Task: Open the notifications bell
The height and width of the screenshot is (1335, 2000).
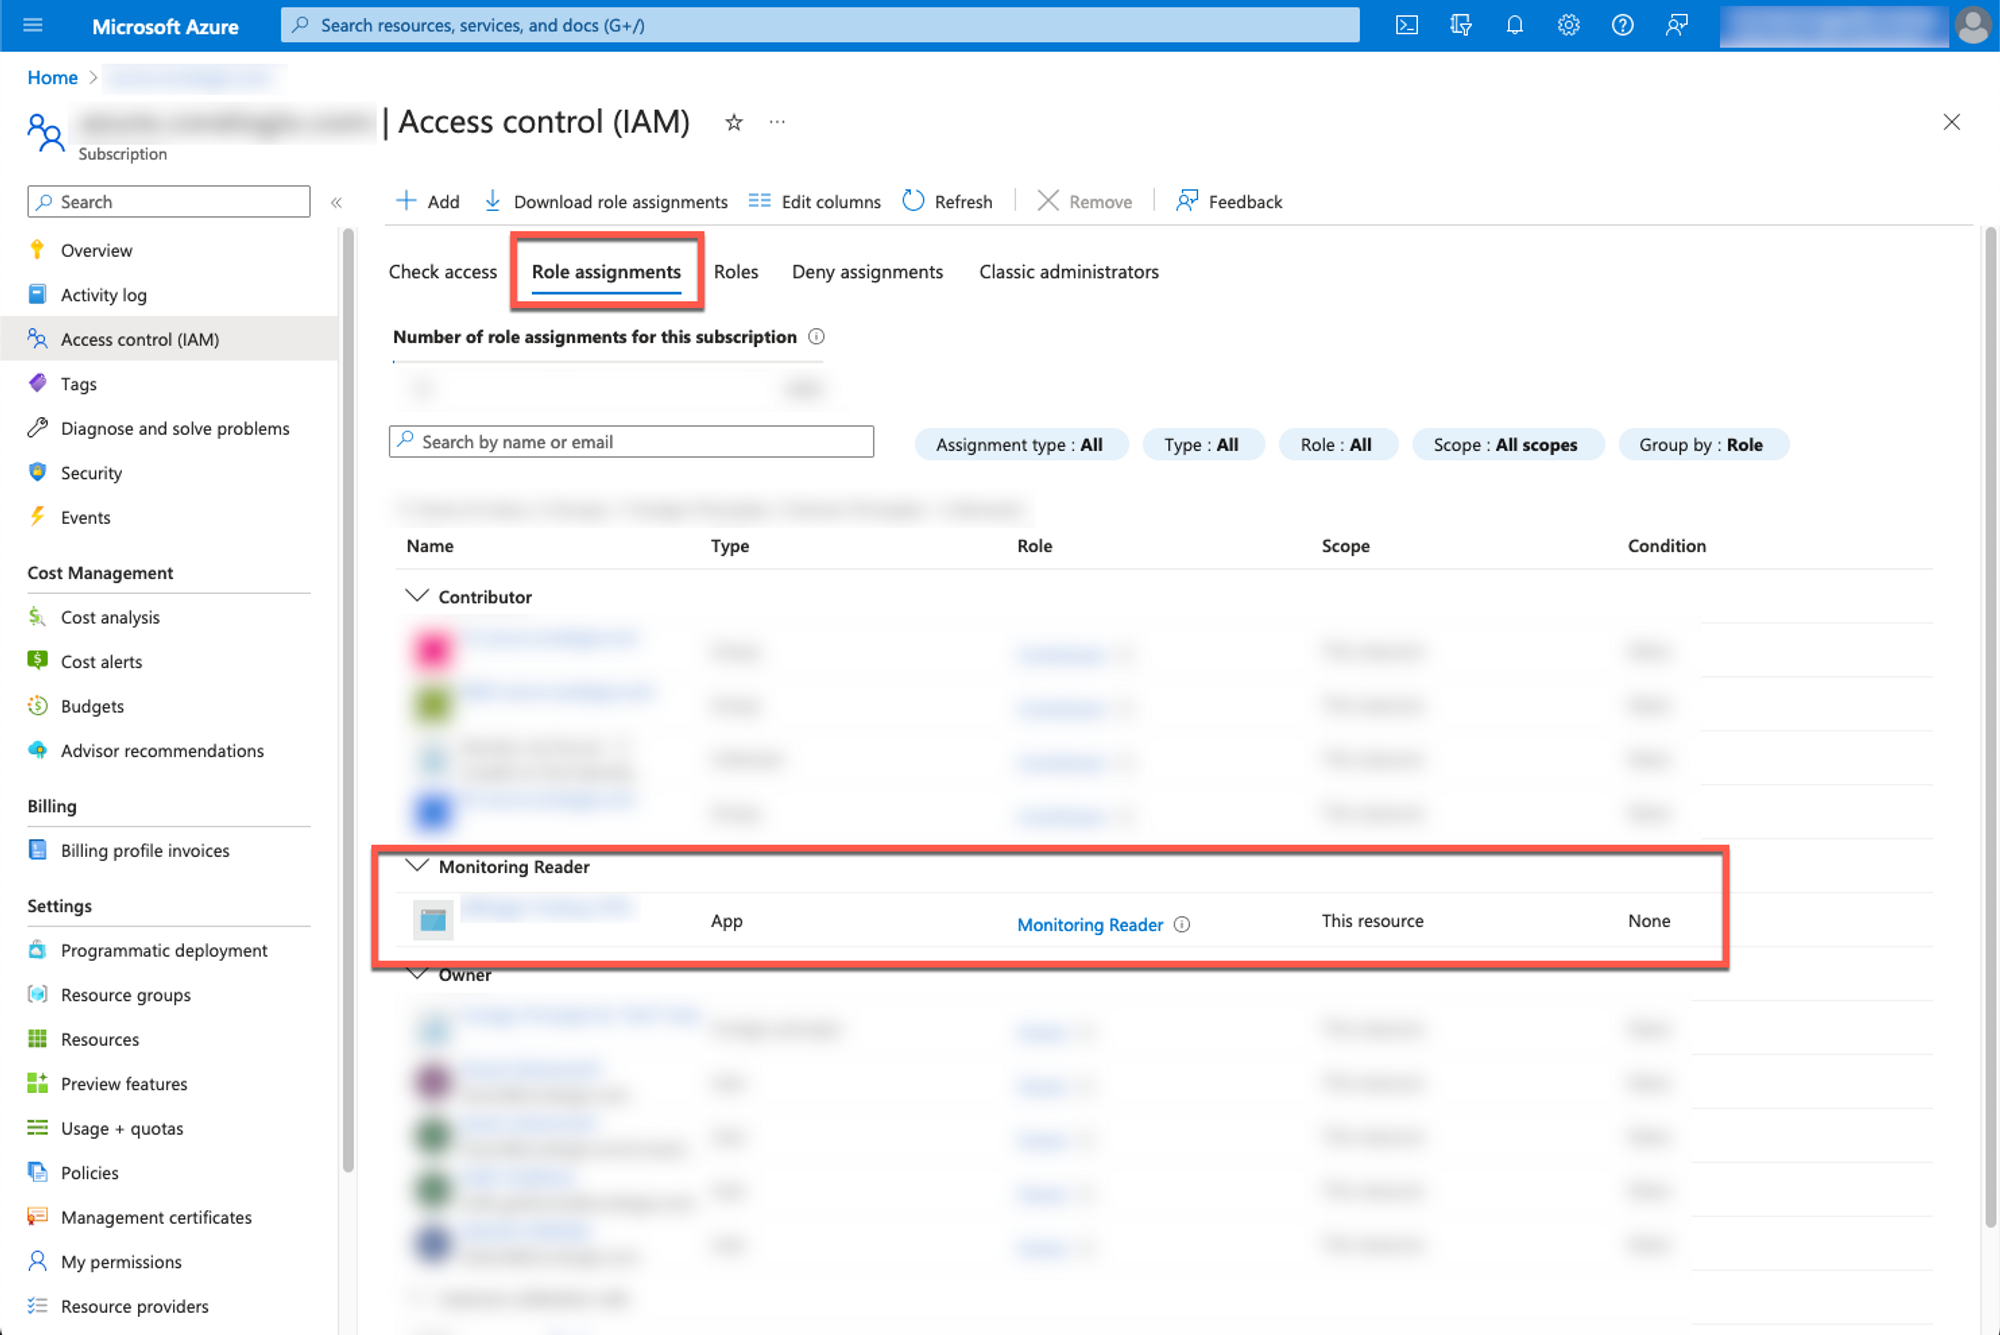Action: tap(1515, 25)
